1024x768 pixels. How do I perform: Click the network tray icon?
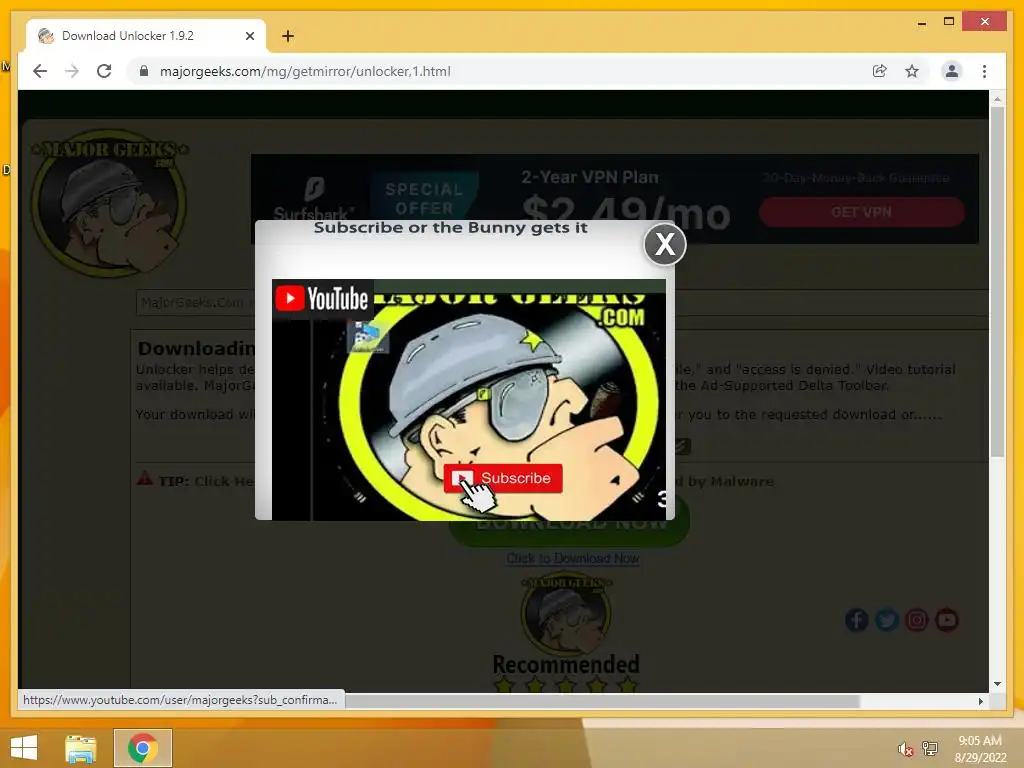(929, 748)
